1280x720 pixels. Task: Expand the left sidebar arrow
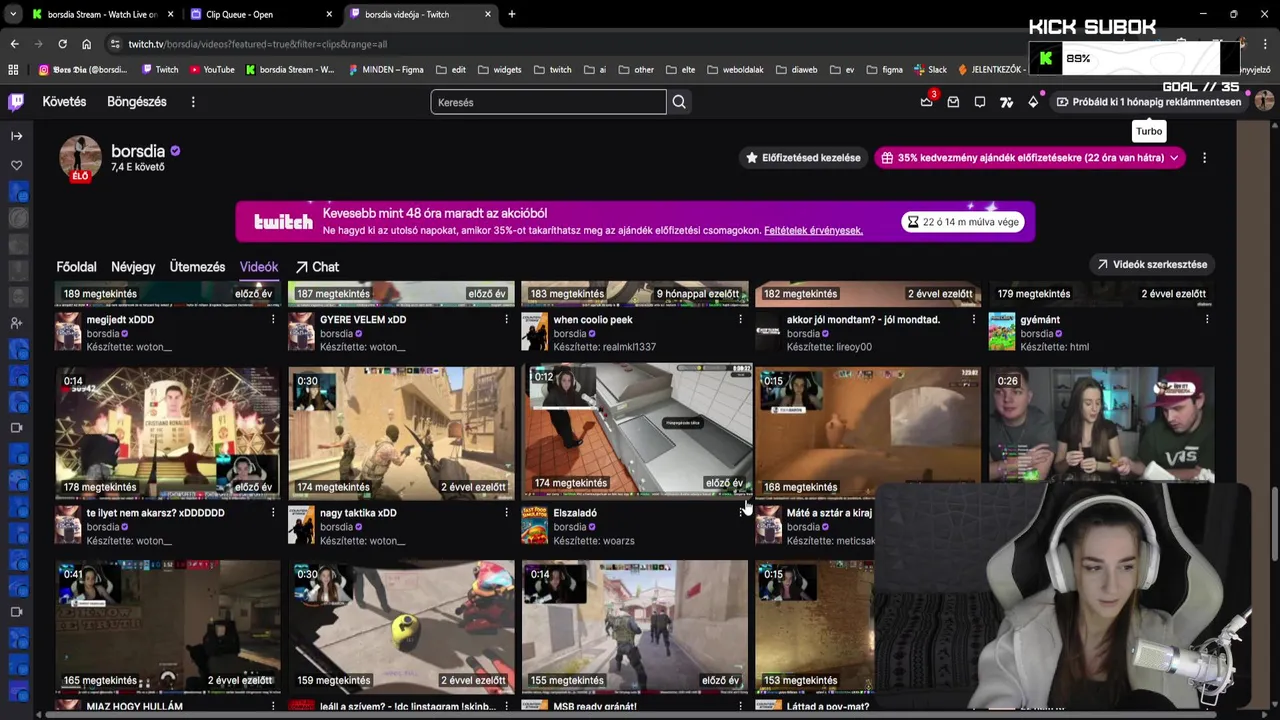[x=17, y=136]
